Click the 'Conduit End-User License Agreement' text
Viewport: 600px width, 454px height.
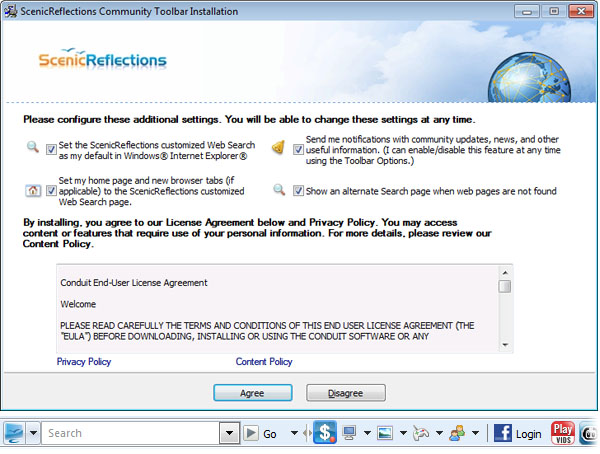coord(134,283)
